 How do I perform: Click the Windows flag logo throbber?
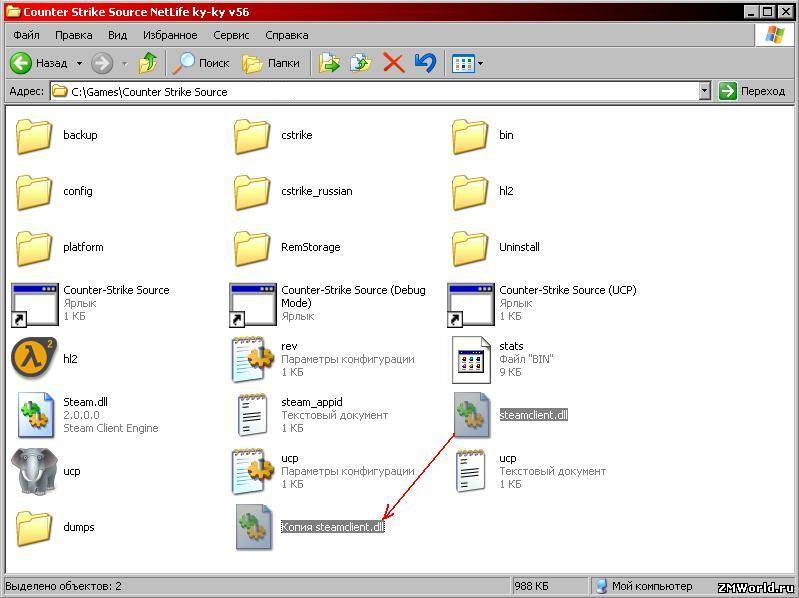pos(775,35)
